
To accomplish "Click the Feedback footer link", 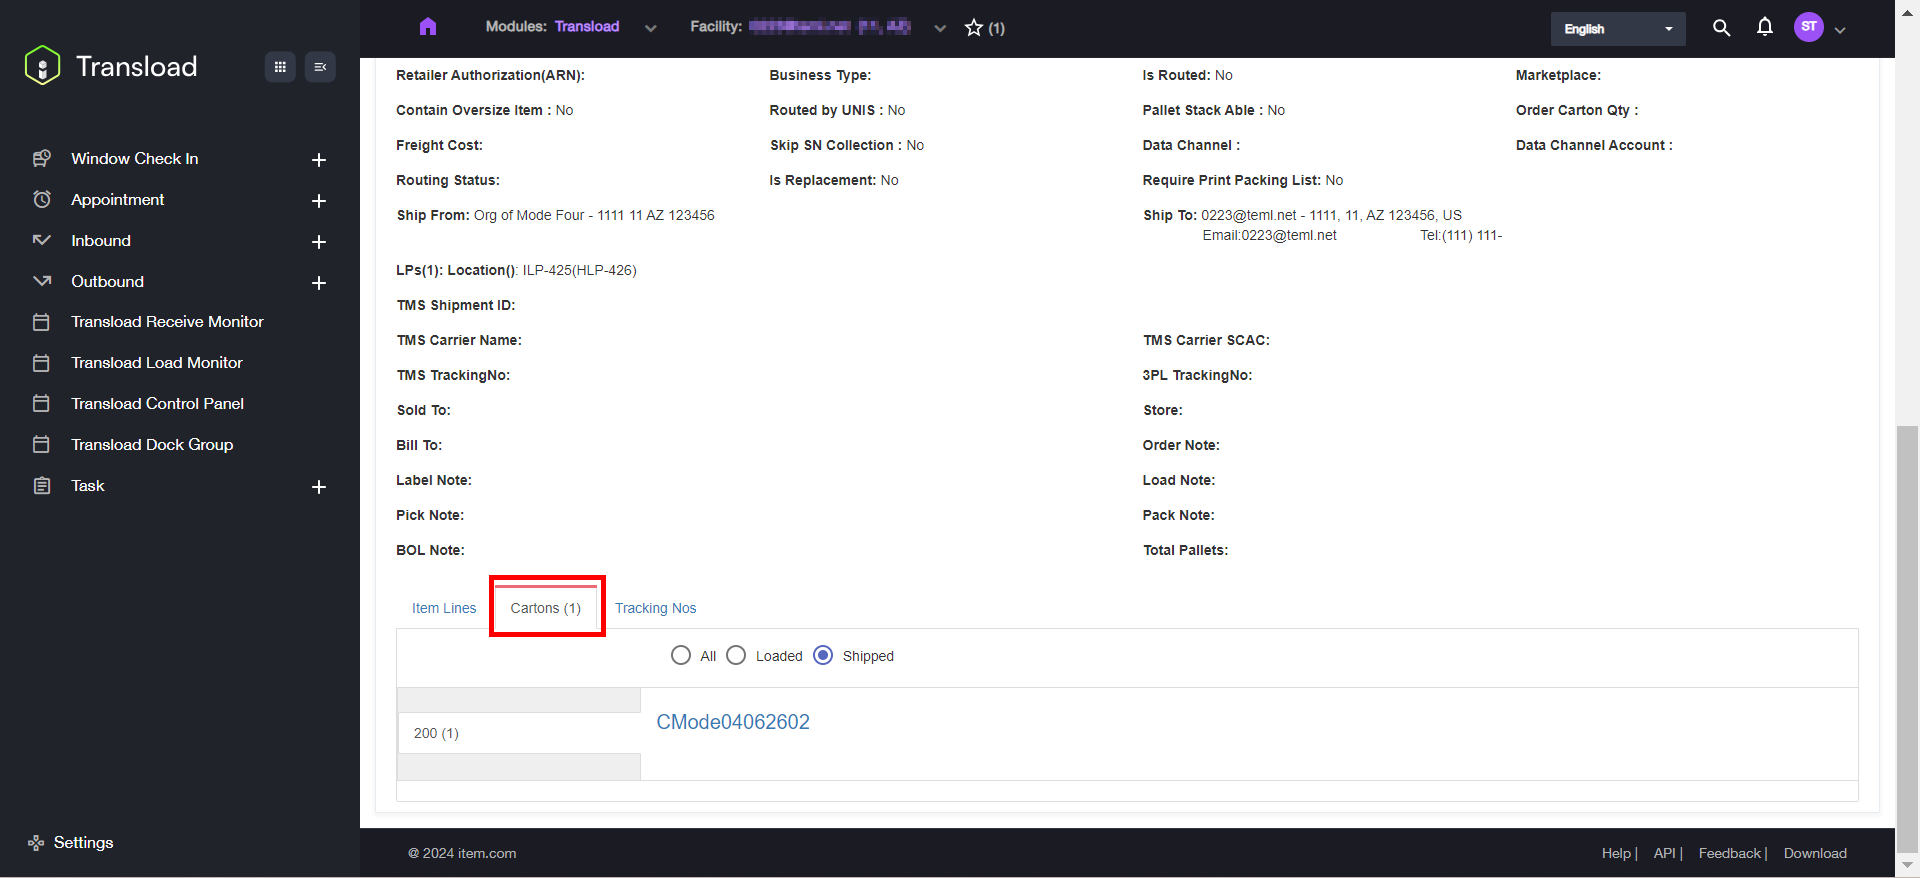I will coord(1729,853).
